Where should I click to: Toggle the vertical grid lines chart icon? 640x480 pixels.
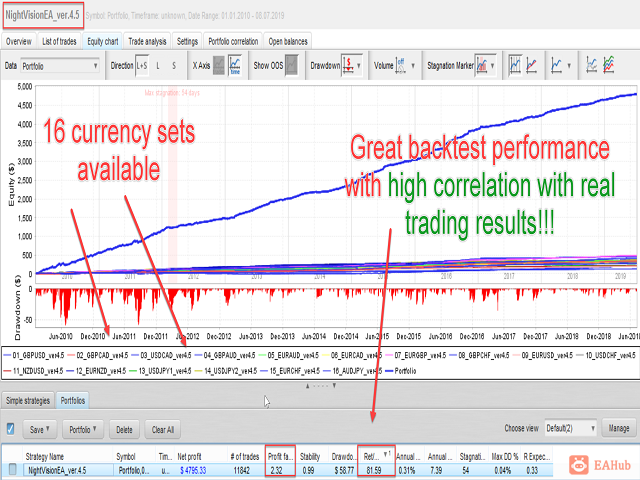click(515, 65)
